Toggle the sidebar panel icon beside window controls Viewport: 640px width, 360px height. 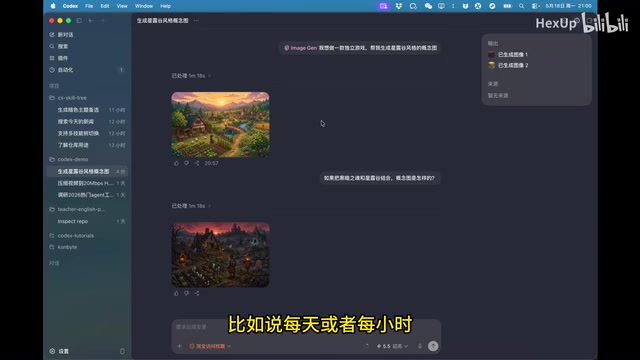click(79, 20)
